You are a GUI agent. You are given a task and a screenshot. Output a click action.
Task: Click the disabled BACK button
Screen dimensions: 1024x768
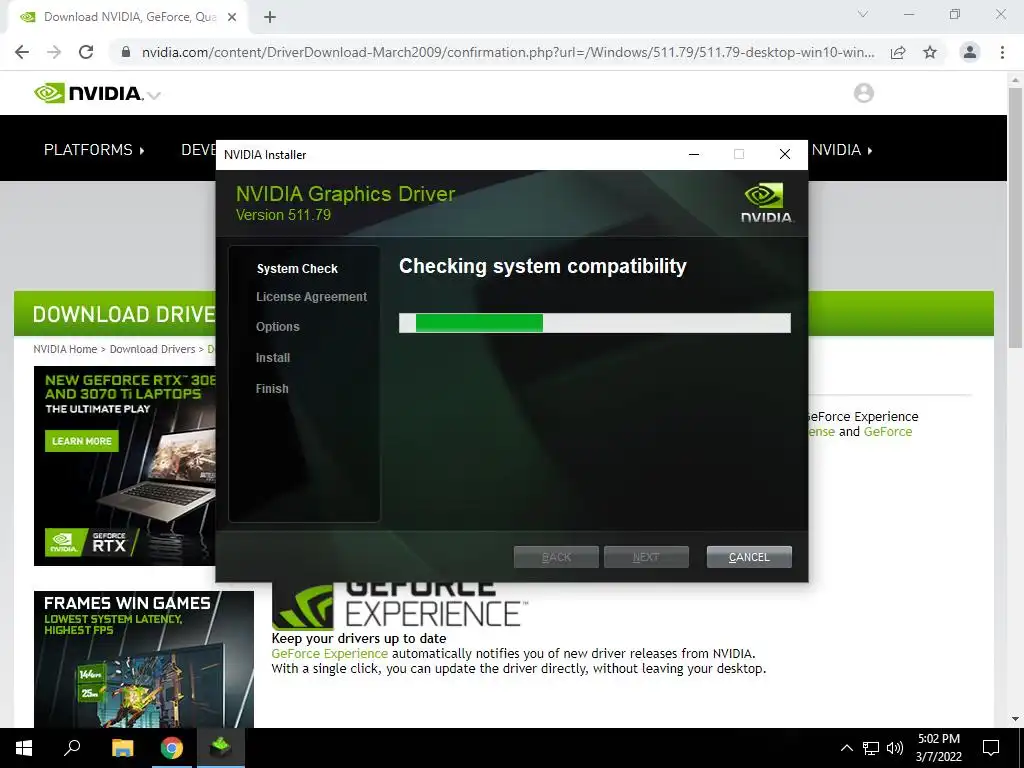[x=556, y=557]
